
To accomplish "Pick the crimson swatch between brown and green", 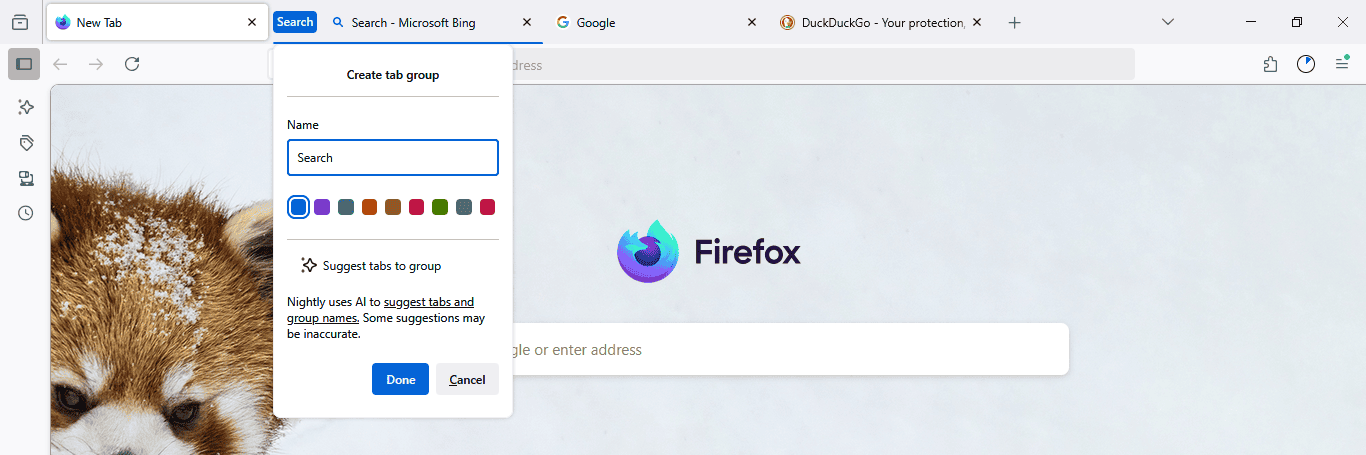I will click(x=417, y=207).
